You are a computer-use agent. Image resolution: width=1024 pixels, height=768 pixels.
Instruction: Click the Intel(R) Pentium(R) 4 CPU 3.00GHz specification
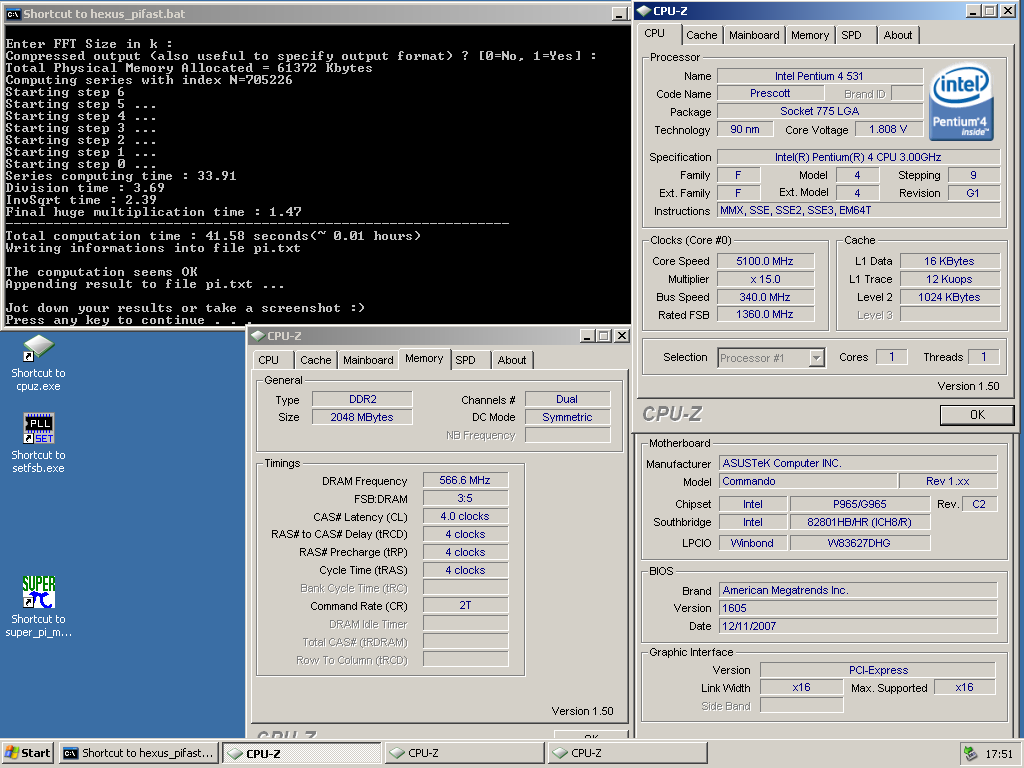[x=858, y=157]
